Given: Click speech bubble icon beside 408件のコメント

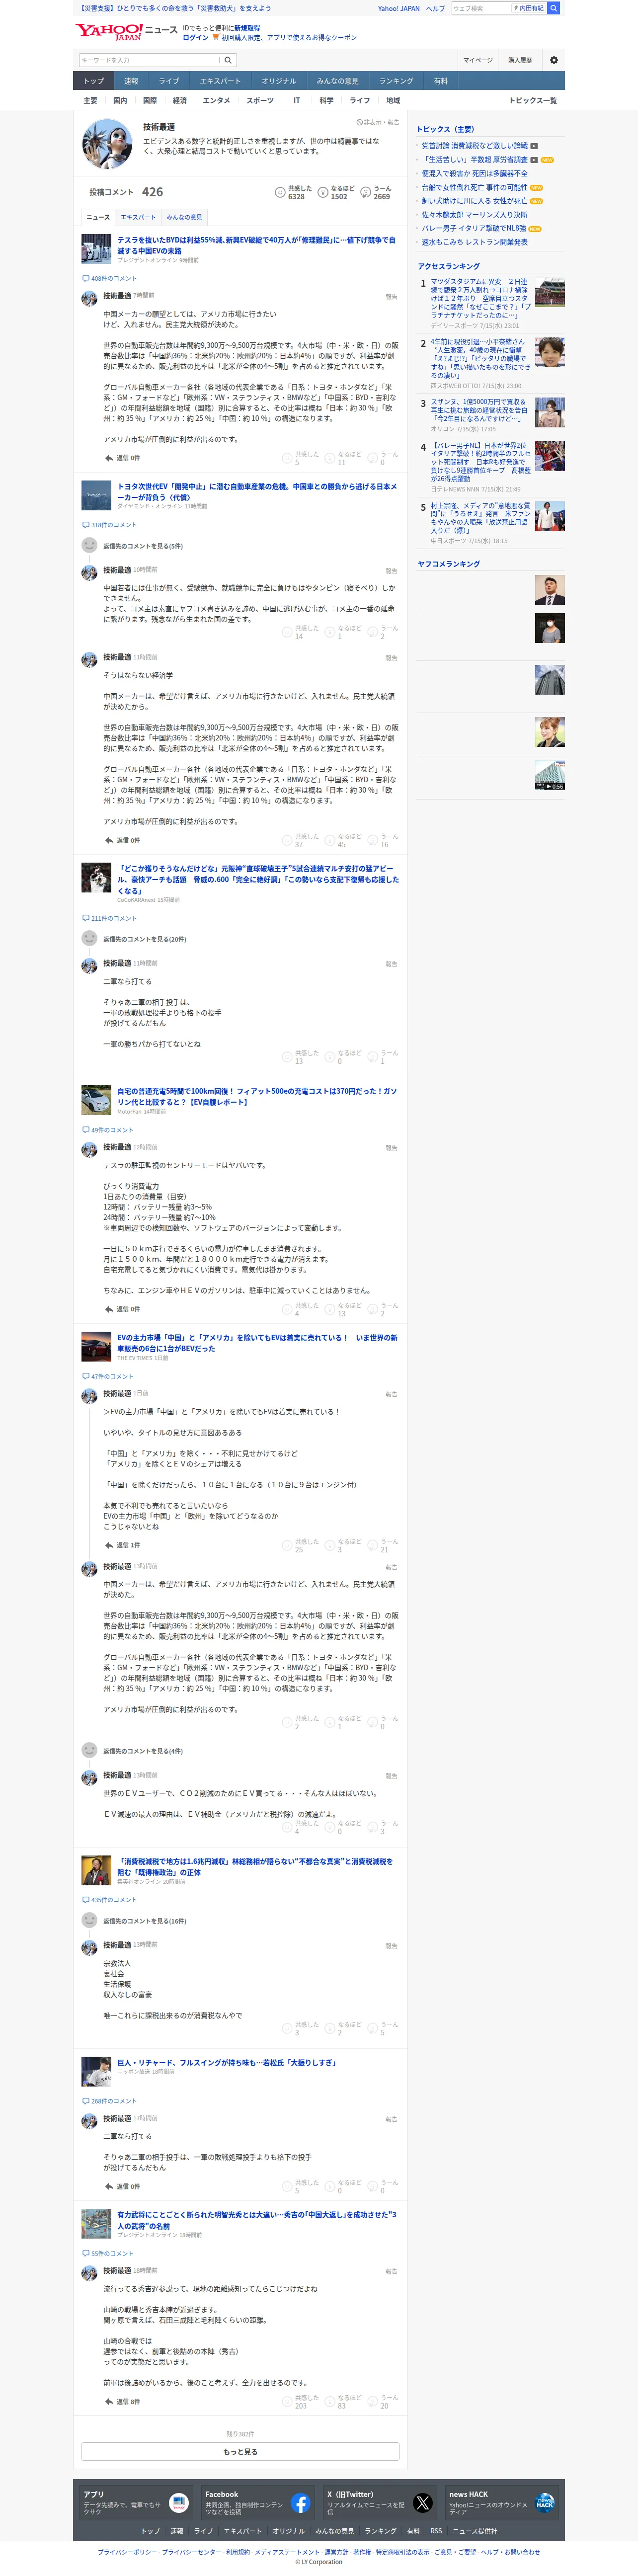Looking at the screenshot, I should (85, 278).
